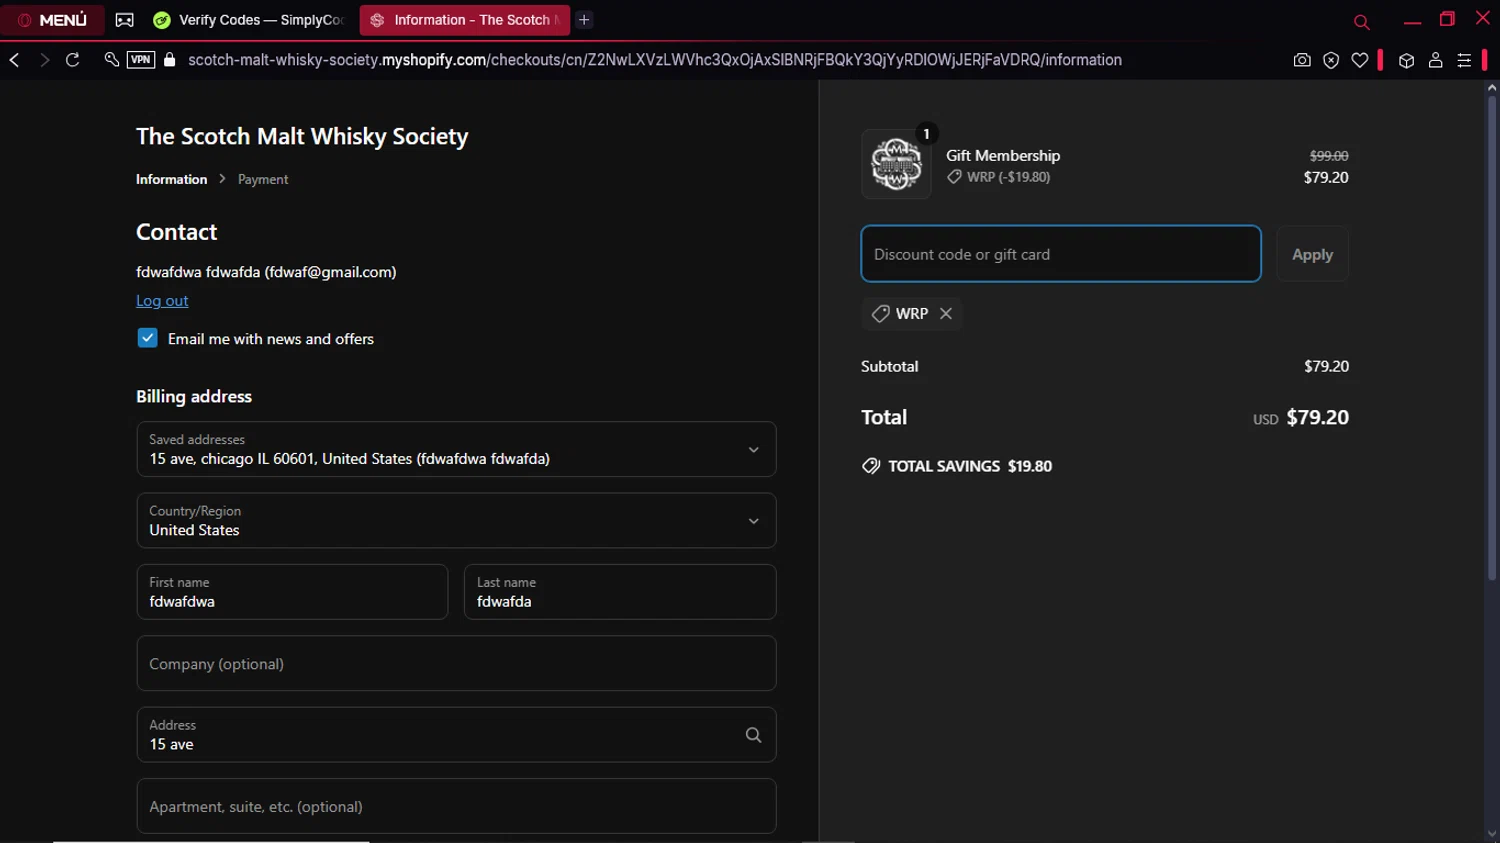Viewport: 1500px width, 843px height.
Task: Go to the Payment breadcrumb step
Action: click(263, 179)
